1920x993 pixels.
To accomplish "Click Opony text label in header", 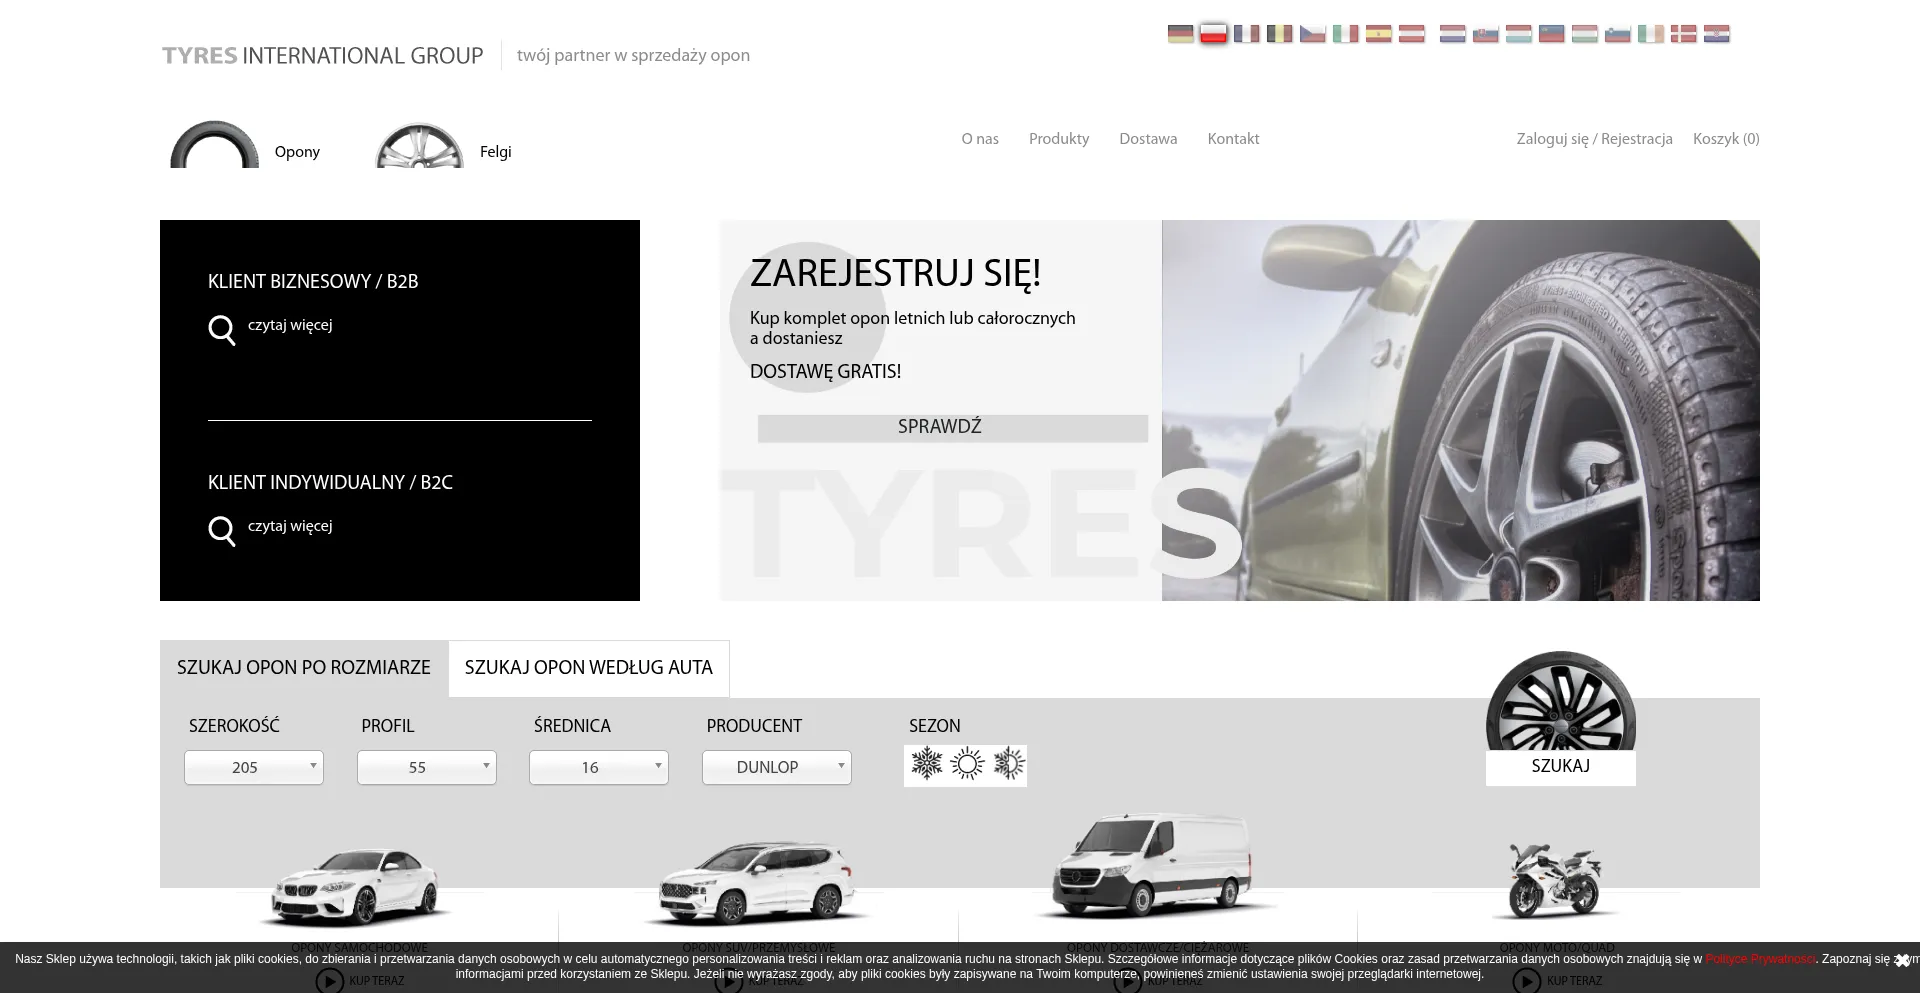I will tap(297, 152).
